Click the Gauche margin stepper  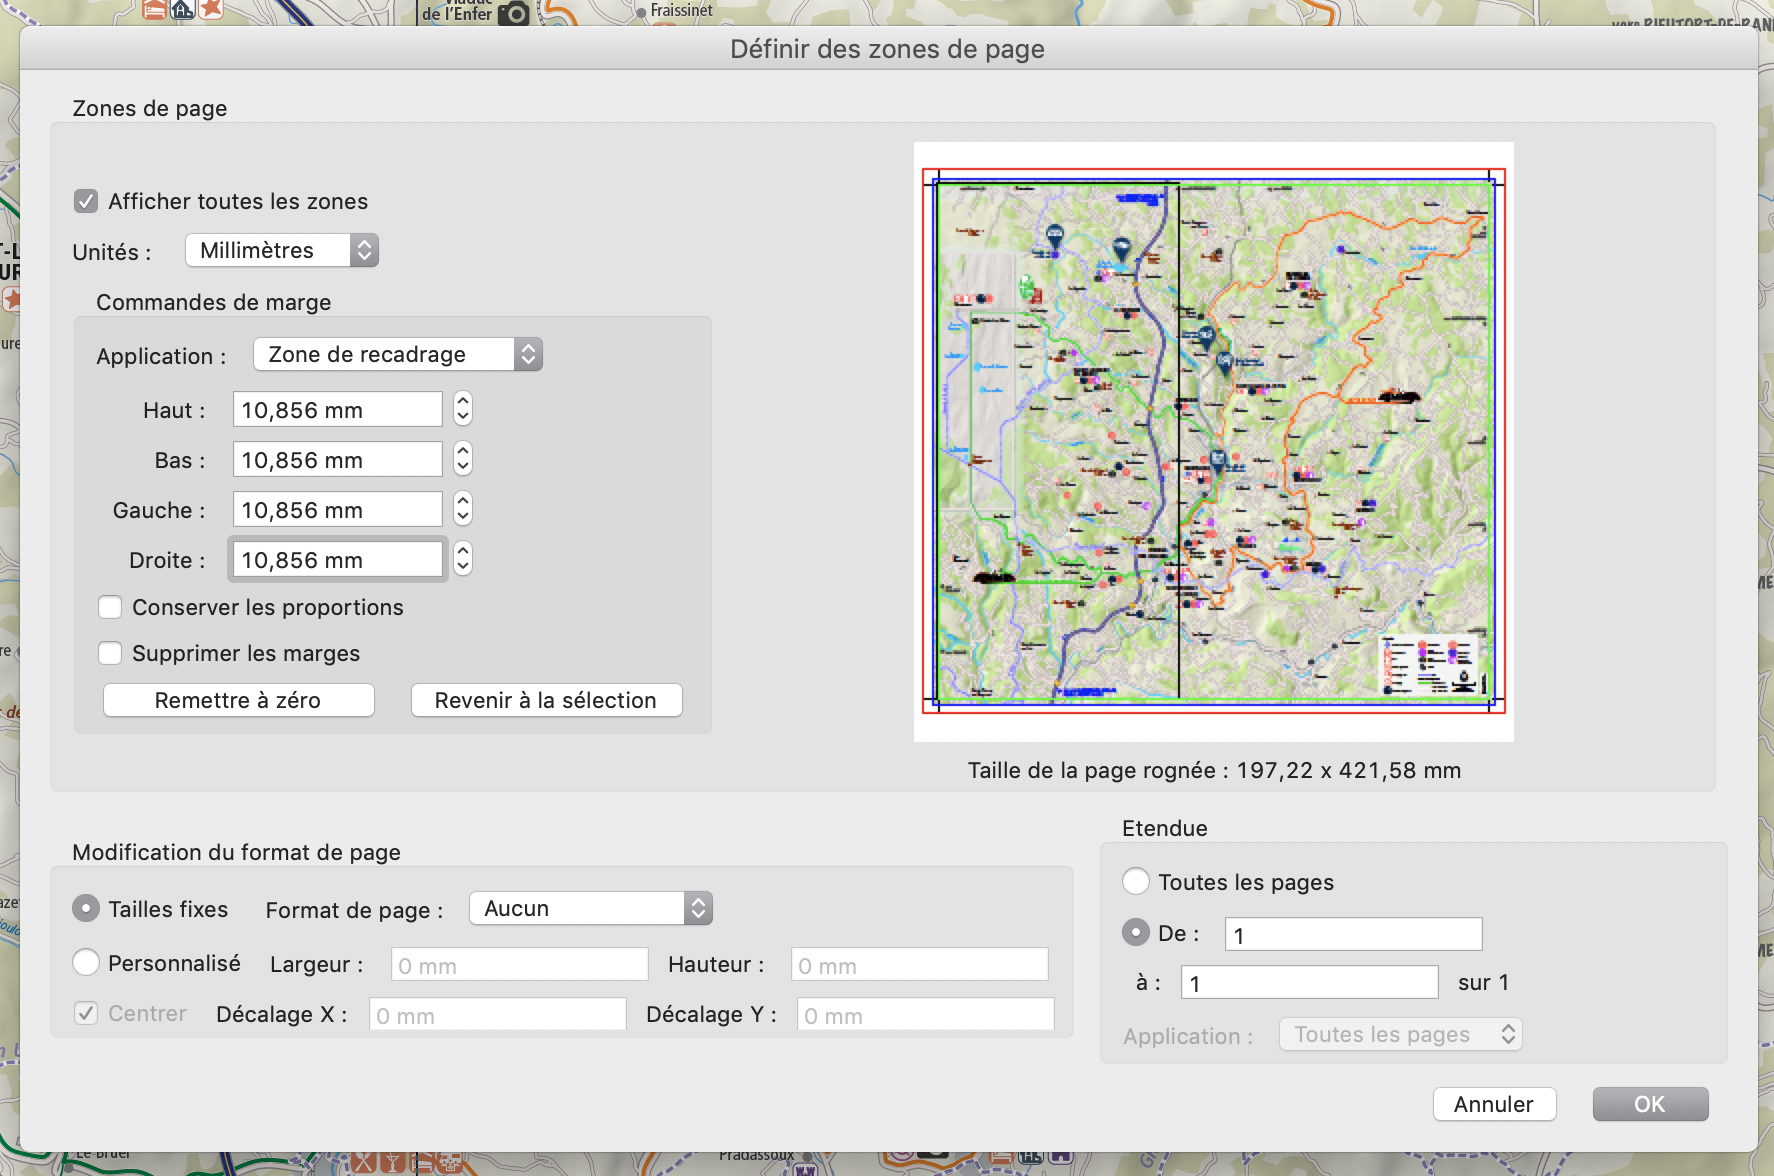coord(462,509)
